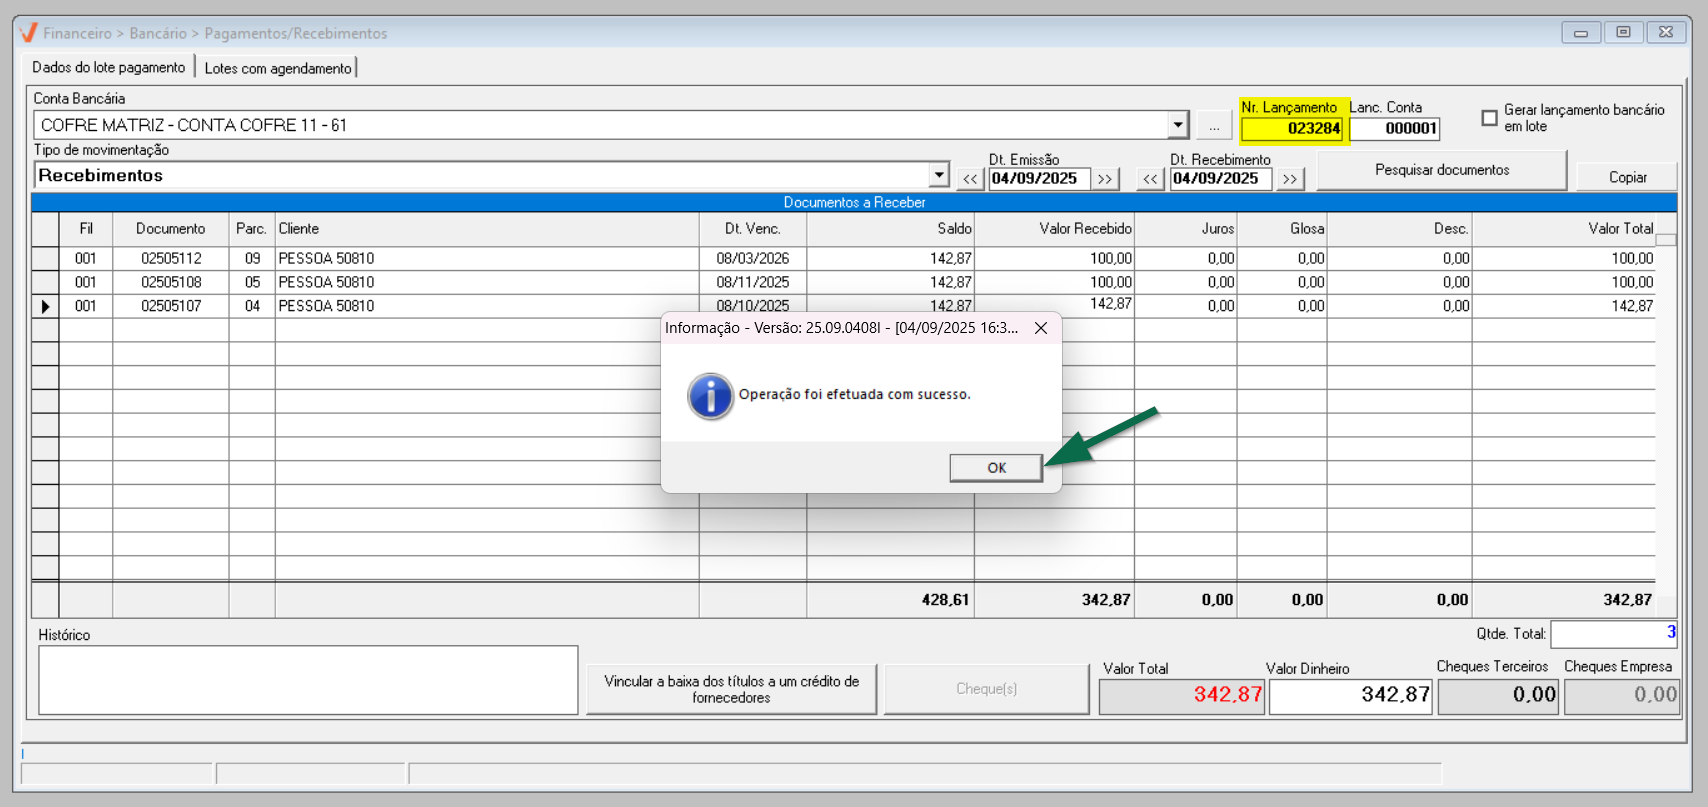The height and width of the screenshot is (807, 1708).
Task: Switch to Lotes com agendamento tab
Action: [x=278, y=68]
